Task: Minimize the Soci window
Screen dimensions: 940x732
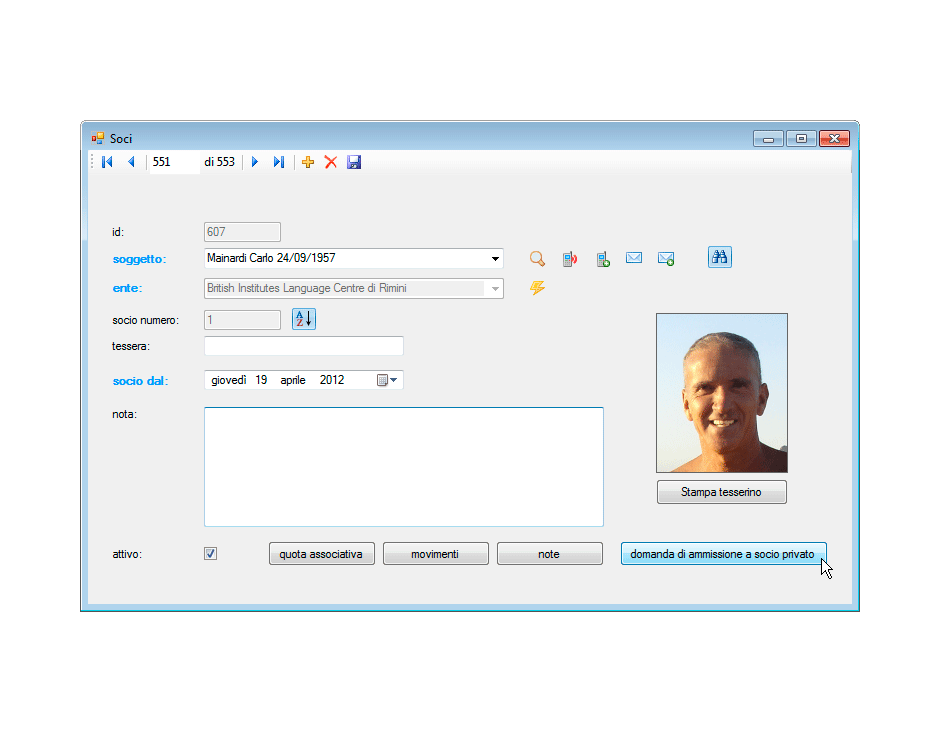Action: tap(768, 139)
